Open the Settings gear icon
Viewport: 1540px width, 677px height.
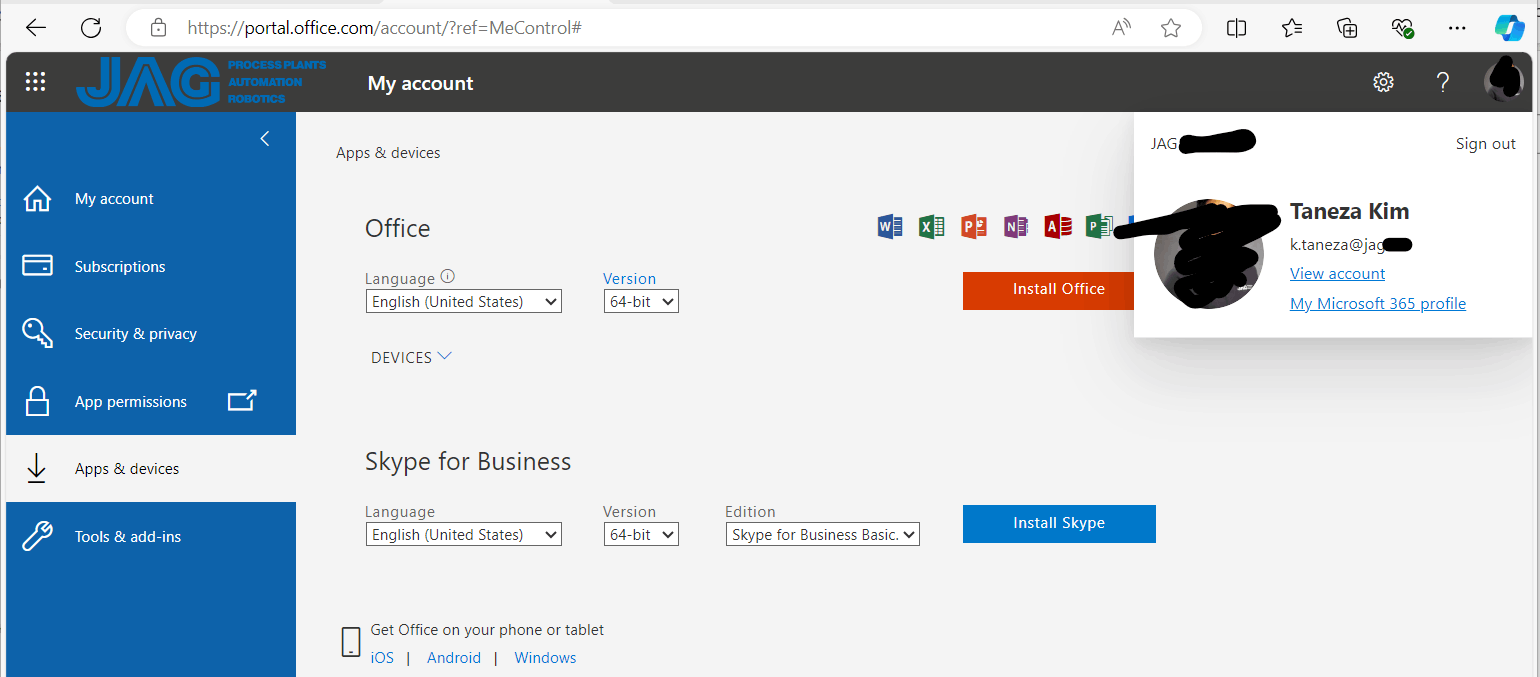[x=1383, y=82]
